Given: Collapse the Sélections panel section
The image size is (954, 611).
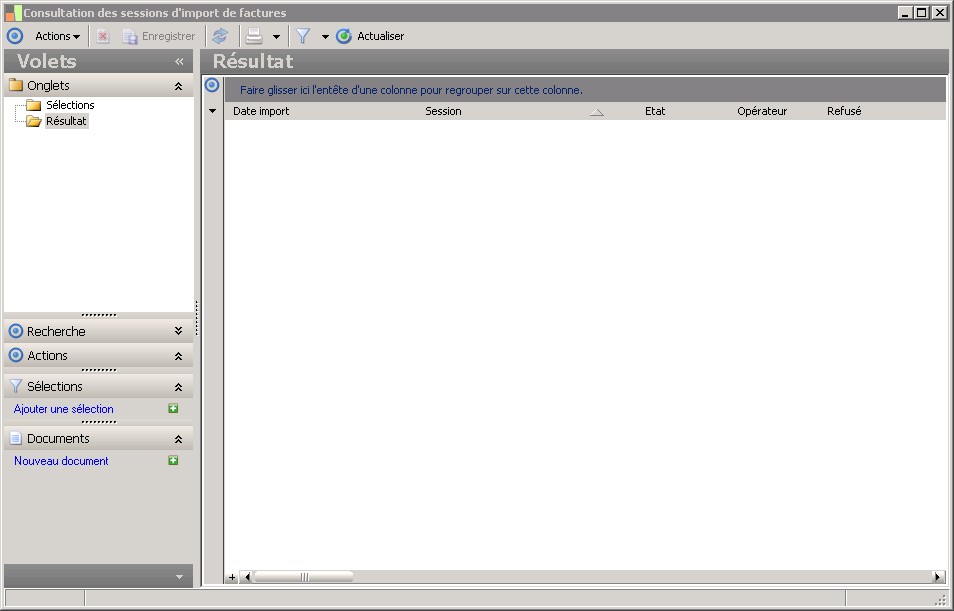Looking at the screenshot, I should pyautogui.click(x=178, y=387).
